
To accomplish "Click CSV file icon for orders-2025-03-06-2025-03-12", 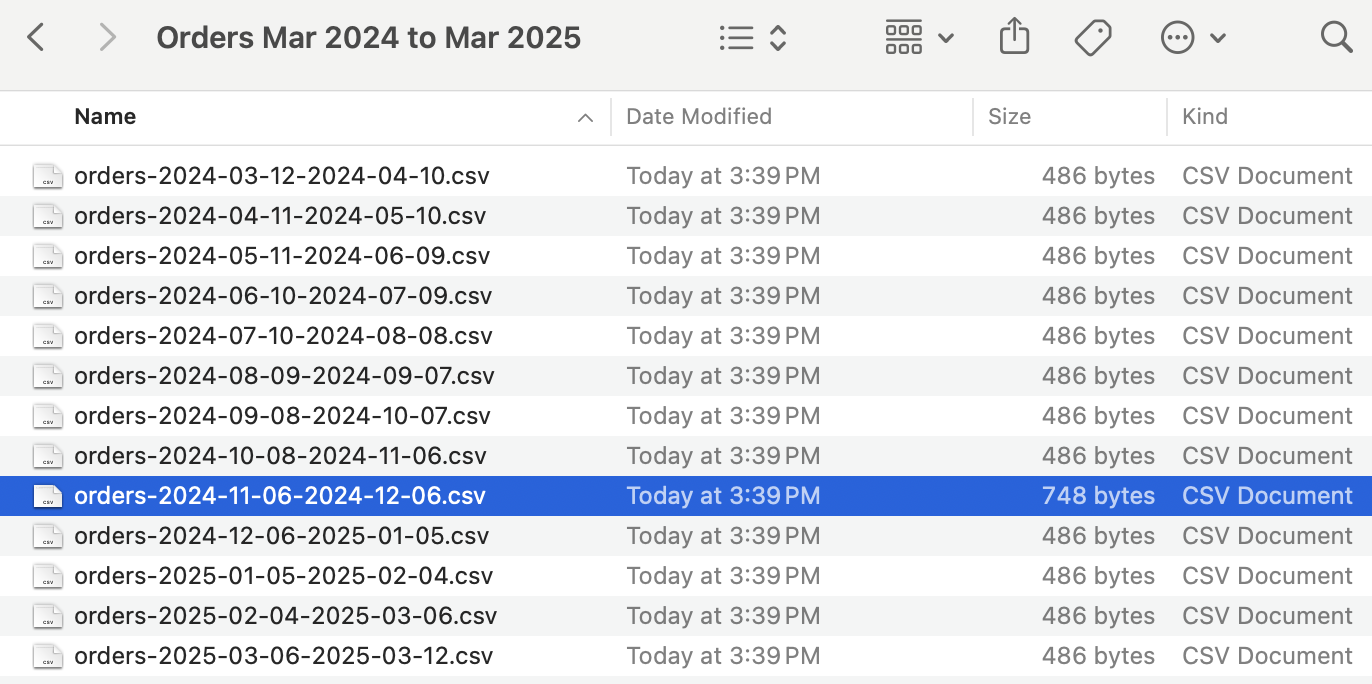I will [47, 656].
